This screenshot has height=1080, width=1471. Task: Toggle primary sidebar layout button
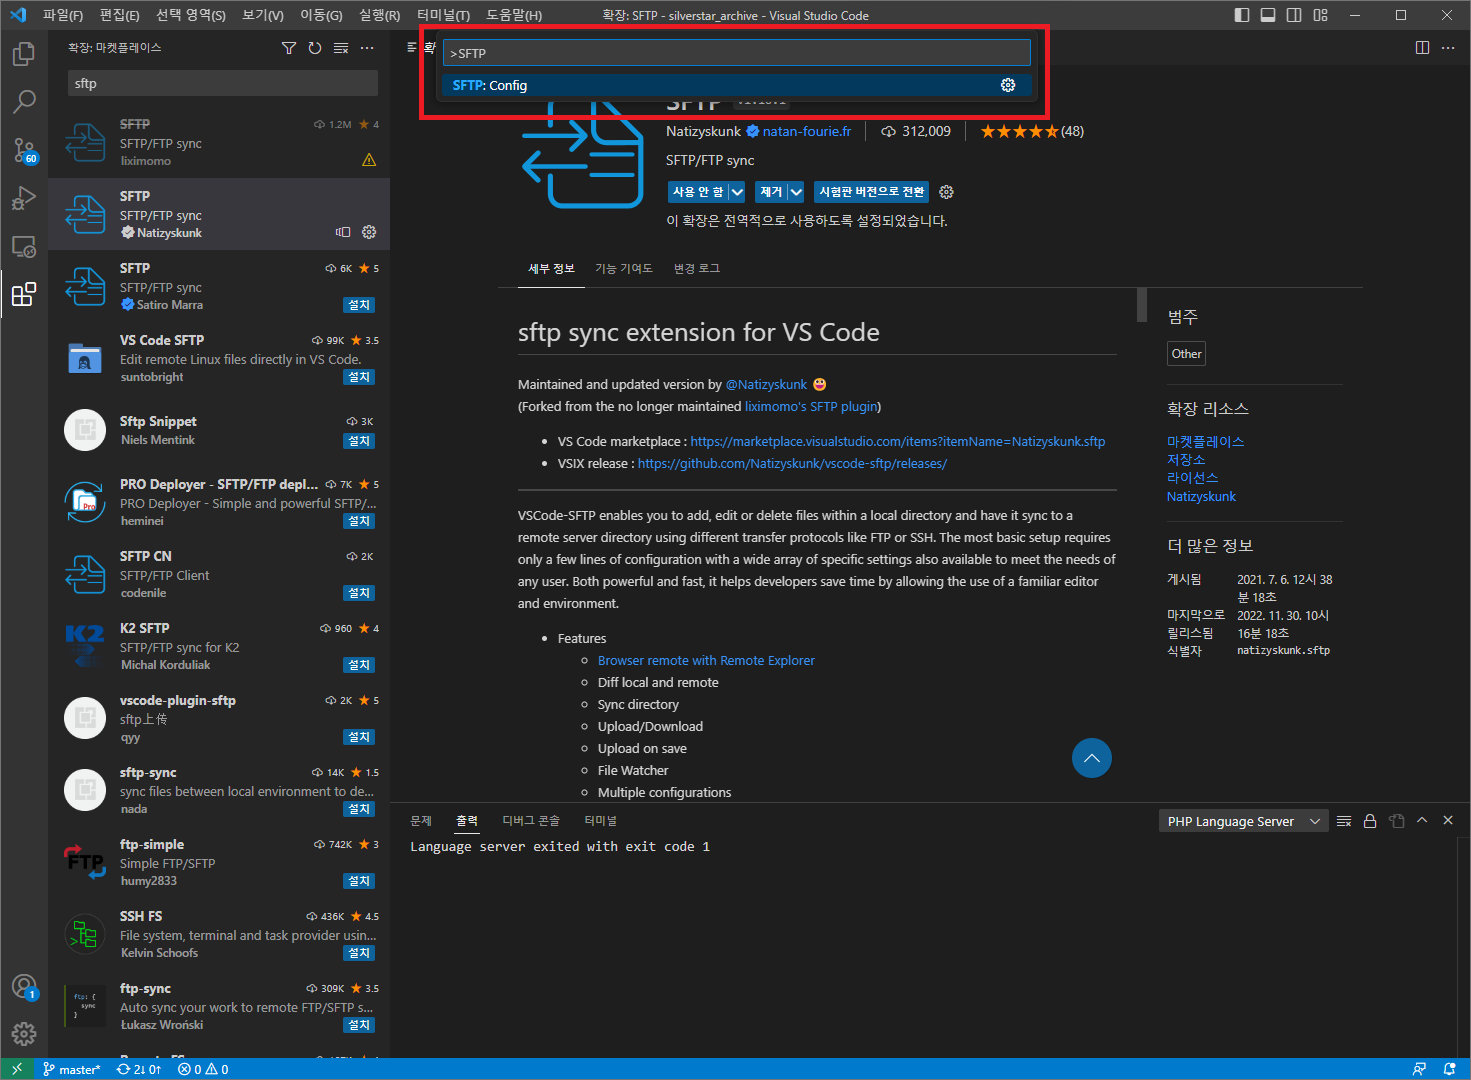(1242, 15)
